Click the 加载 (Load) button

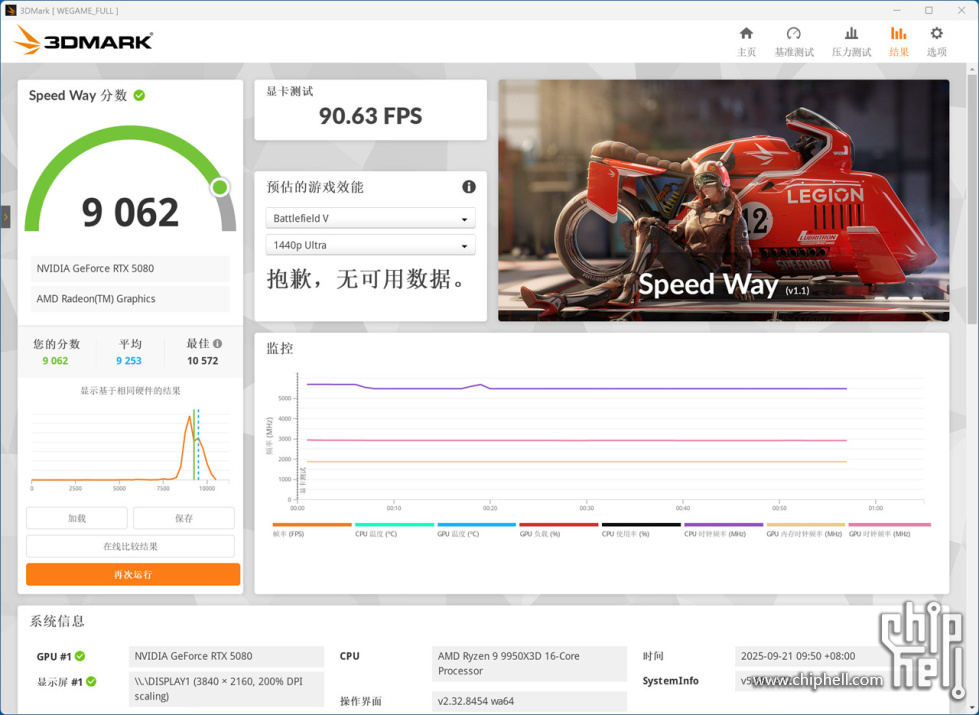(77, 518)
